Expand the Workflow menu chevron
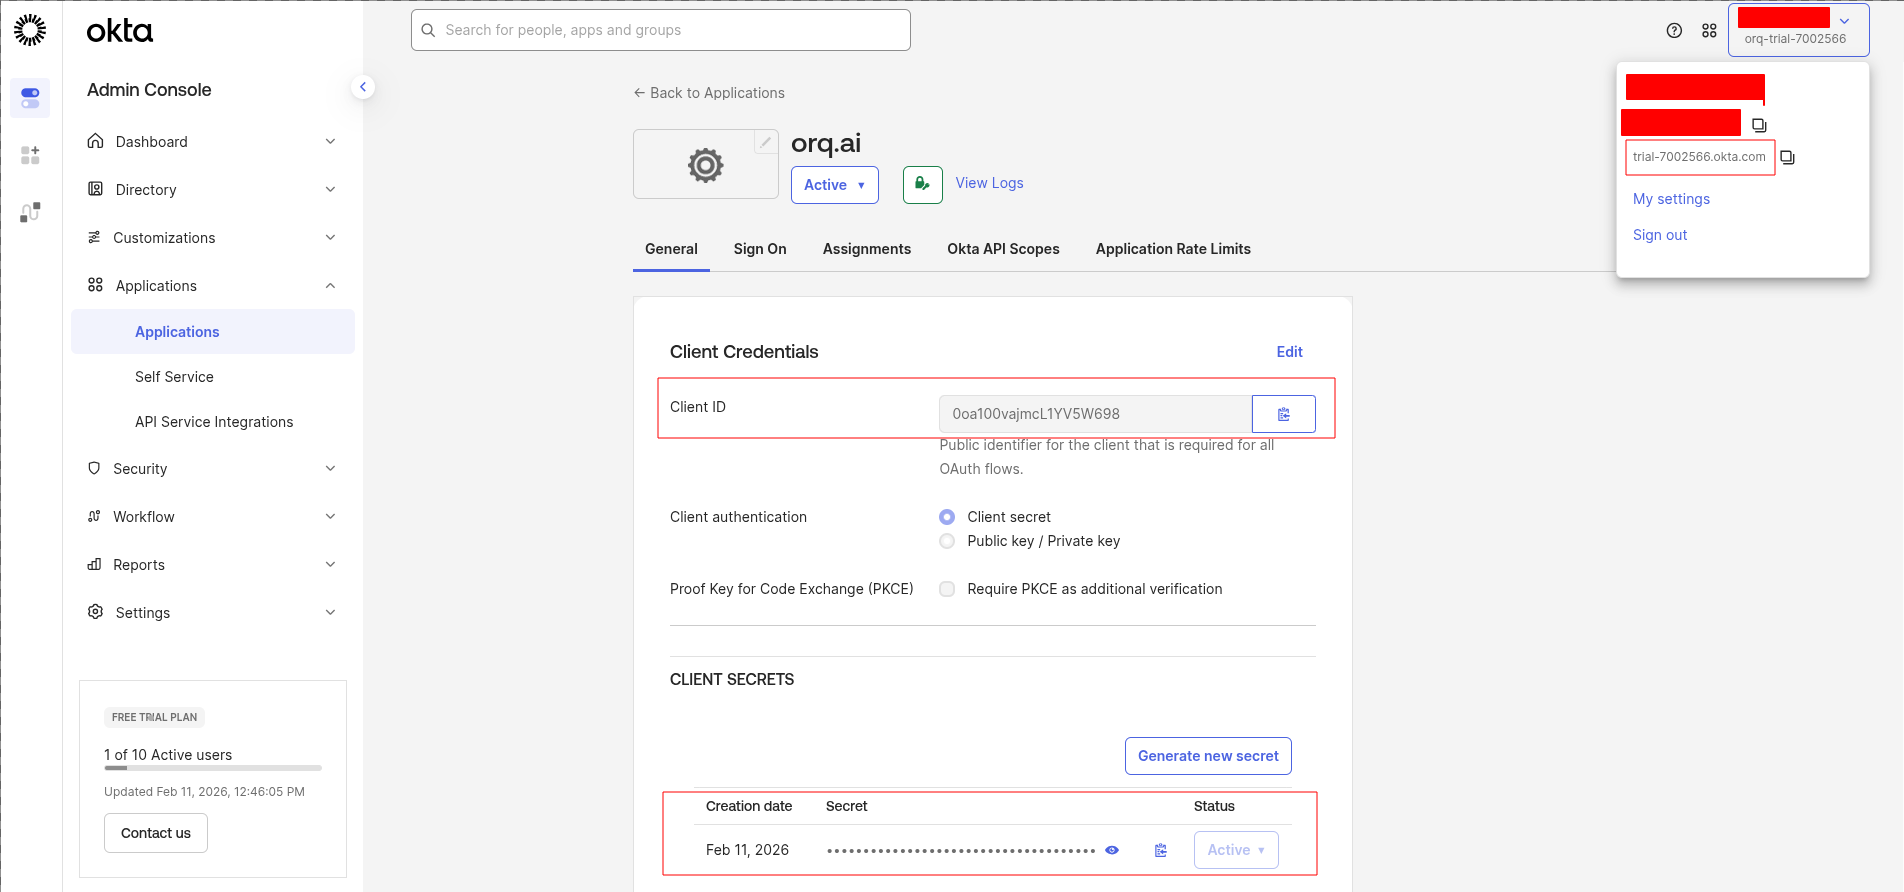 click(x=330, y=516)
